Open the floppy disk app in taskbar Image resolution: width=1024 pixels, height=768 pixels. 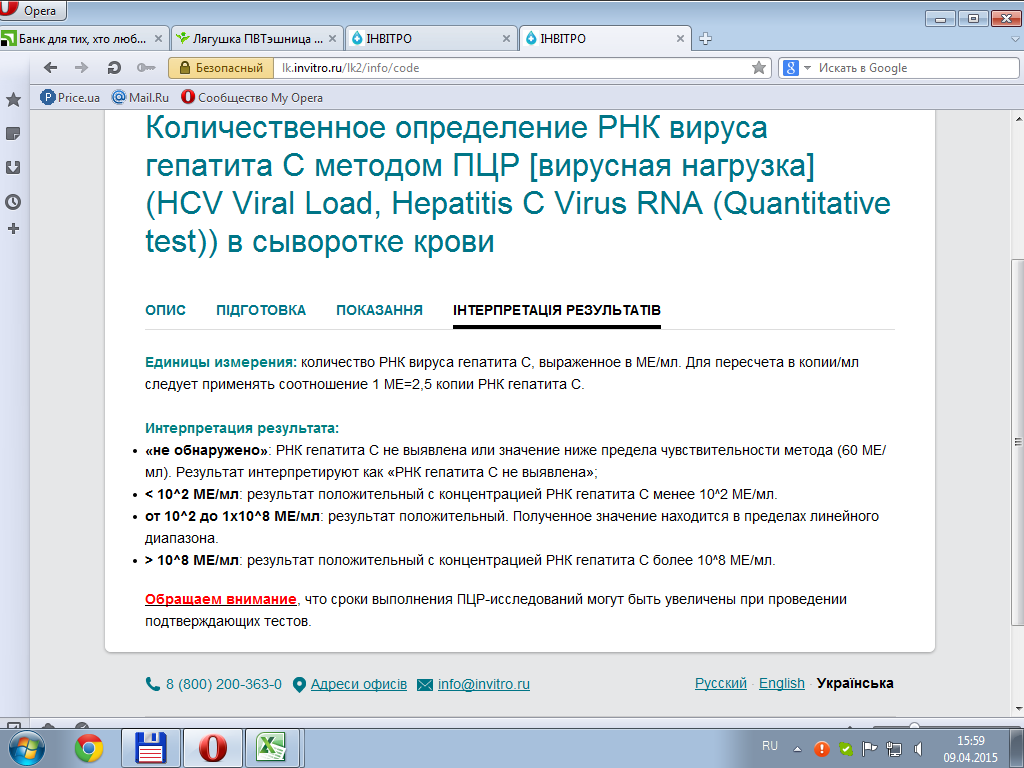(150, 748)
